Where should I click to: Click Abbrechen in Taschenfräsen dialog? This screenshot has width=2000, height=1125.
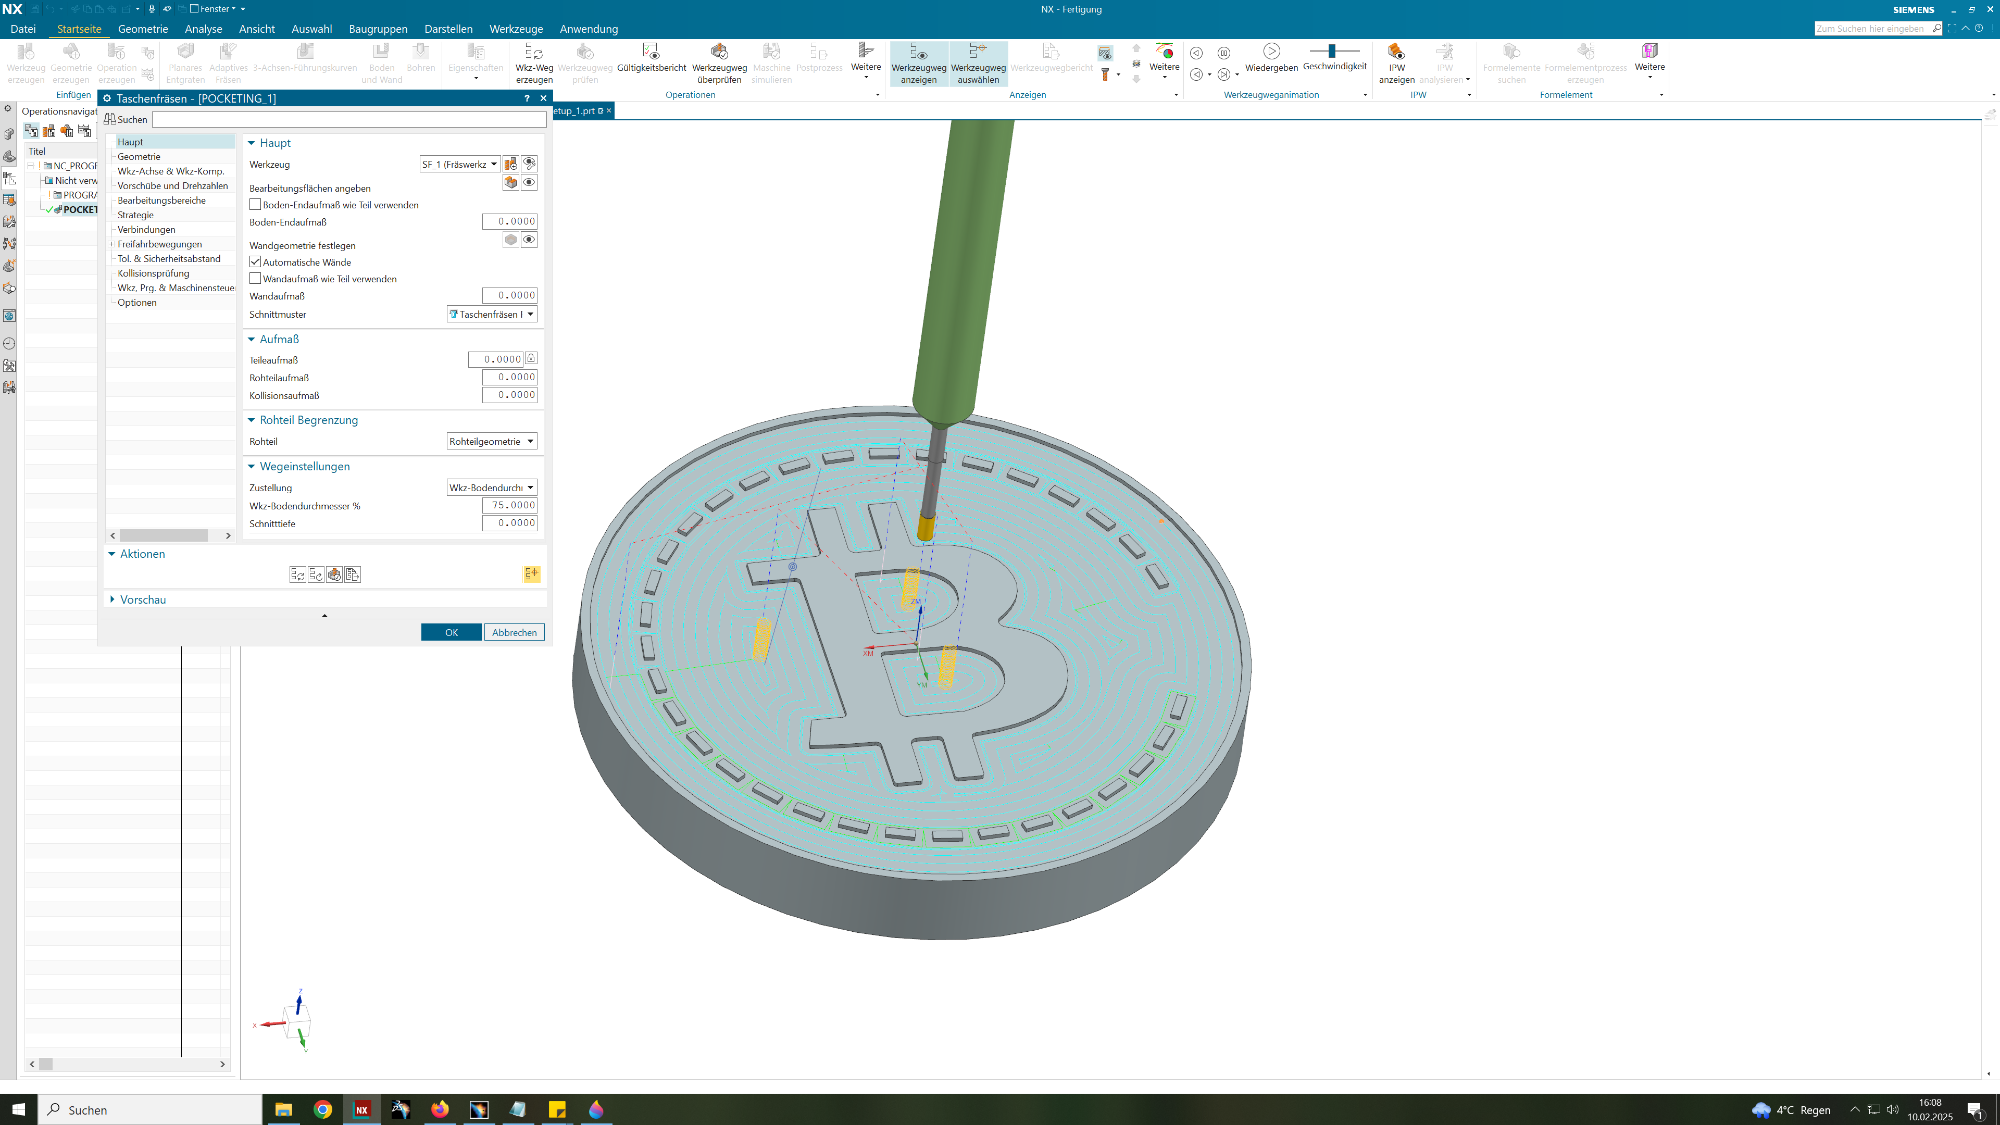(514, 632)
